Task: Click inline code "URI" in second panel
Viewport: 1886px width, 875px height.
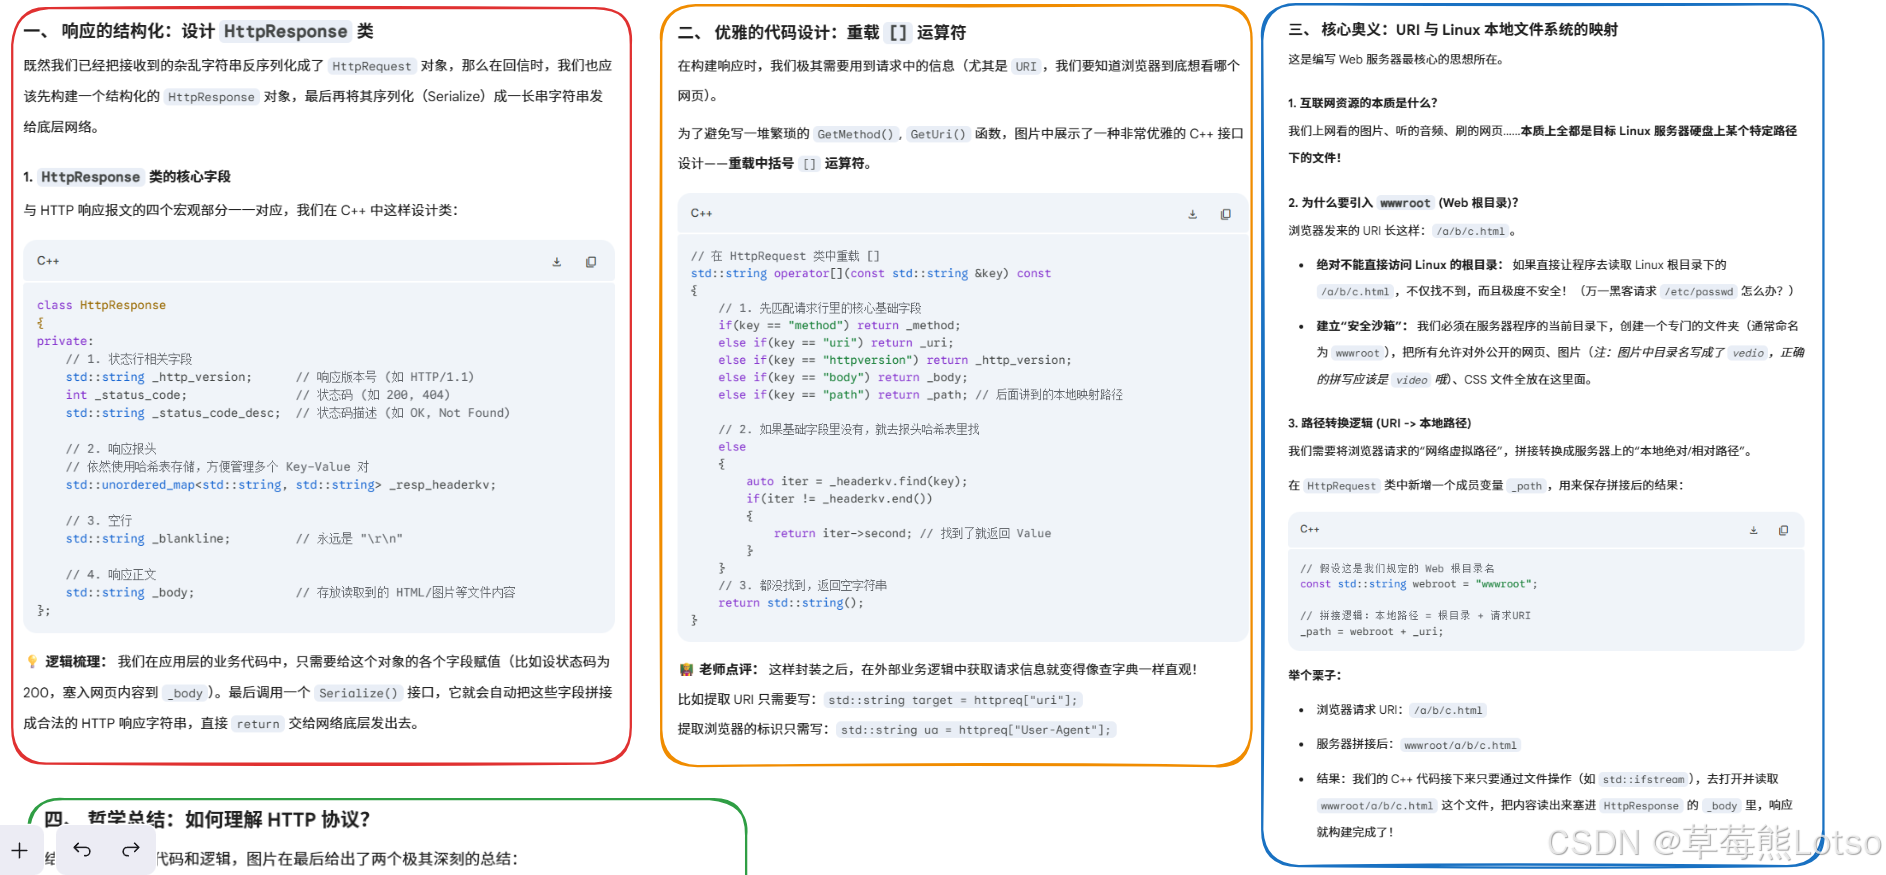Action: [x=1026, y=67]
